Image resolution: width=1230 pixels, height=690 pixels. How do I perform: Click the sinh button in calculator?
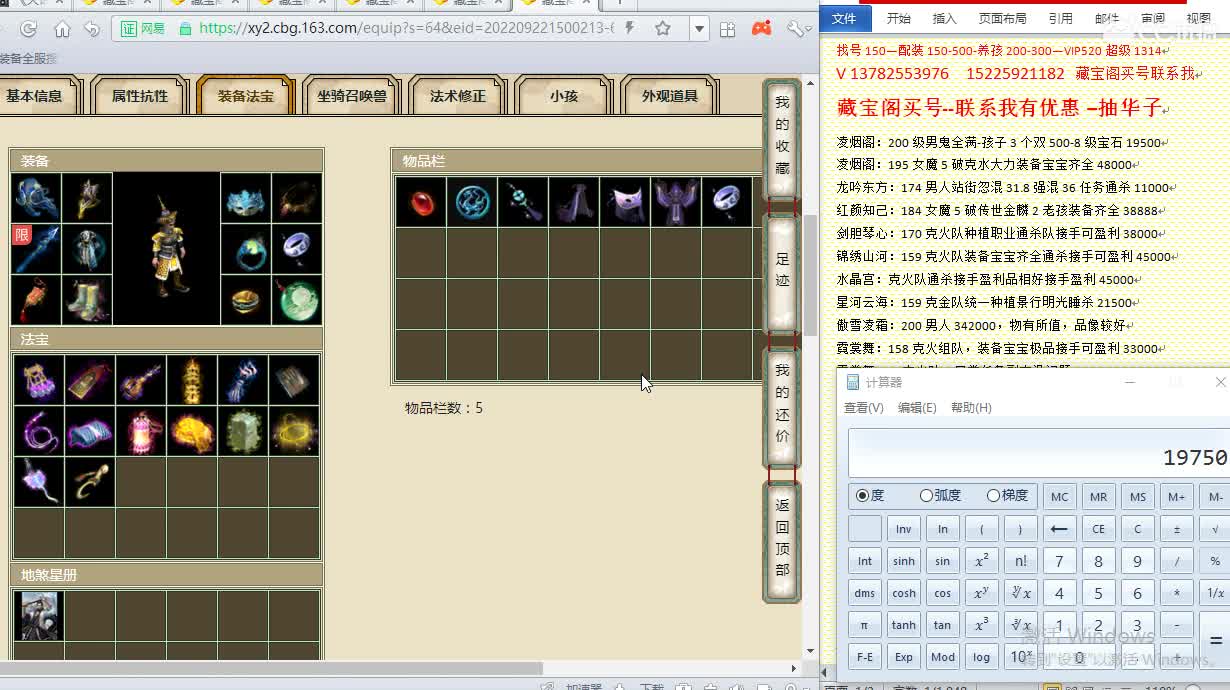[904, 561]
